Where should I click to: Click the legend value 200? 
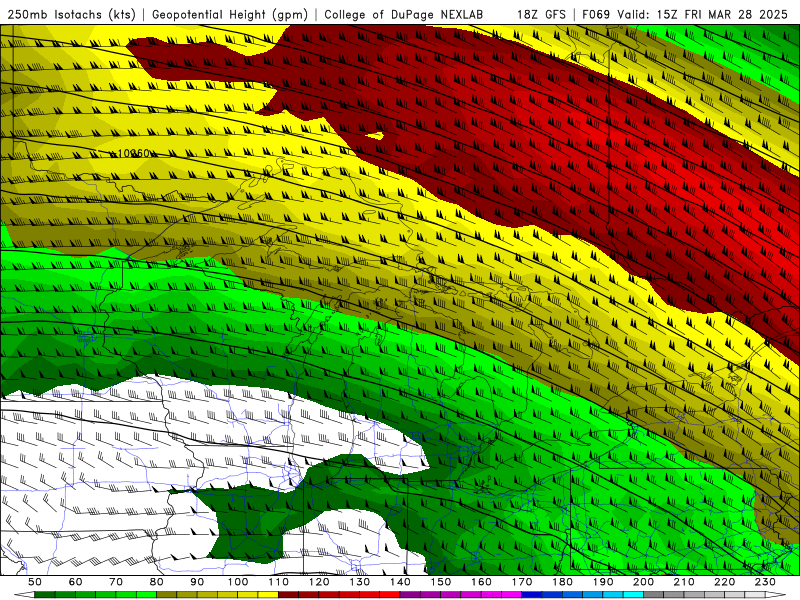pos(643,582)
